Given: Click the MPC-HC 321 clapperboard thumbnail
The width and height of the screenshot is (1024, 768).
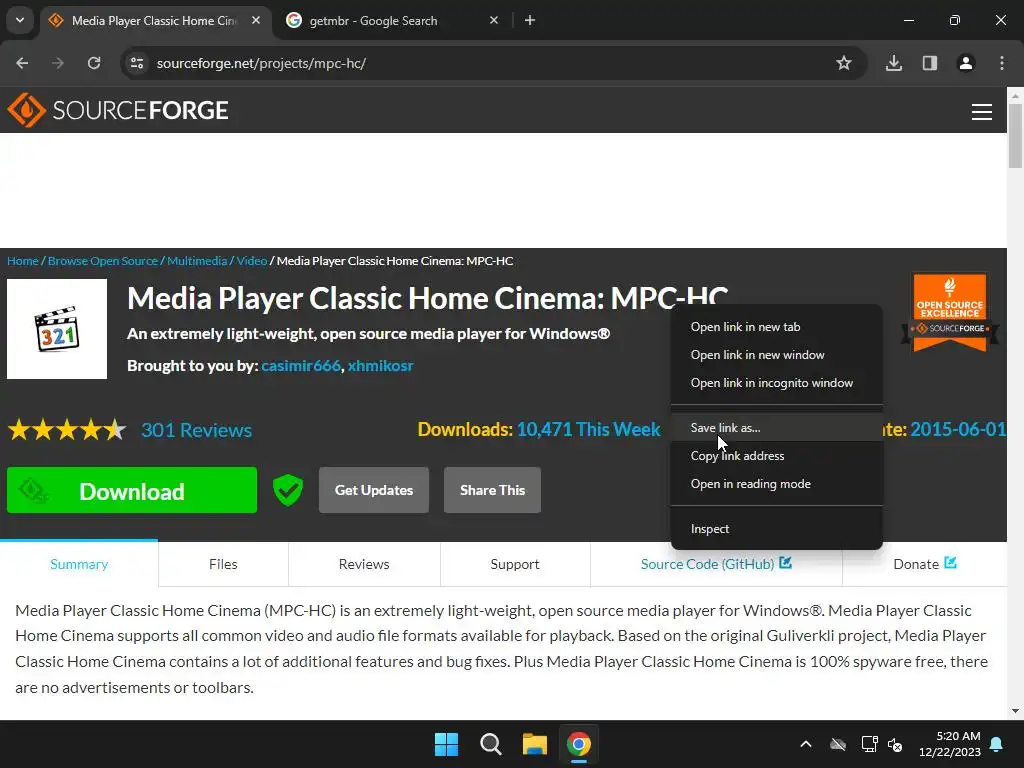Looking at the screenshot, I should click(57, 329).
